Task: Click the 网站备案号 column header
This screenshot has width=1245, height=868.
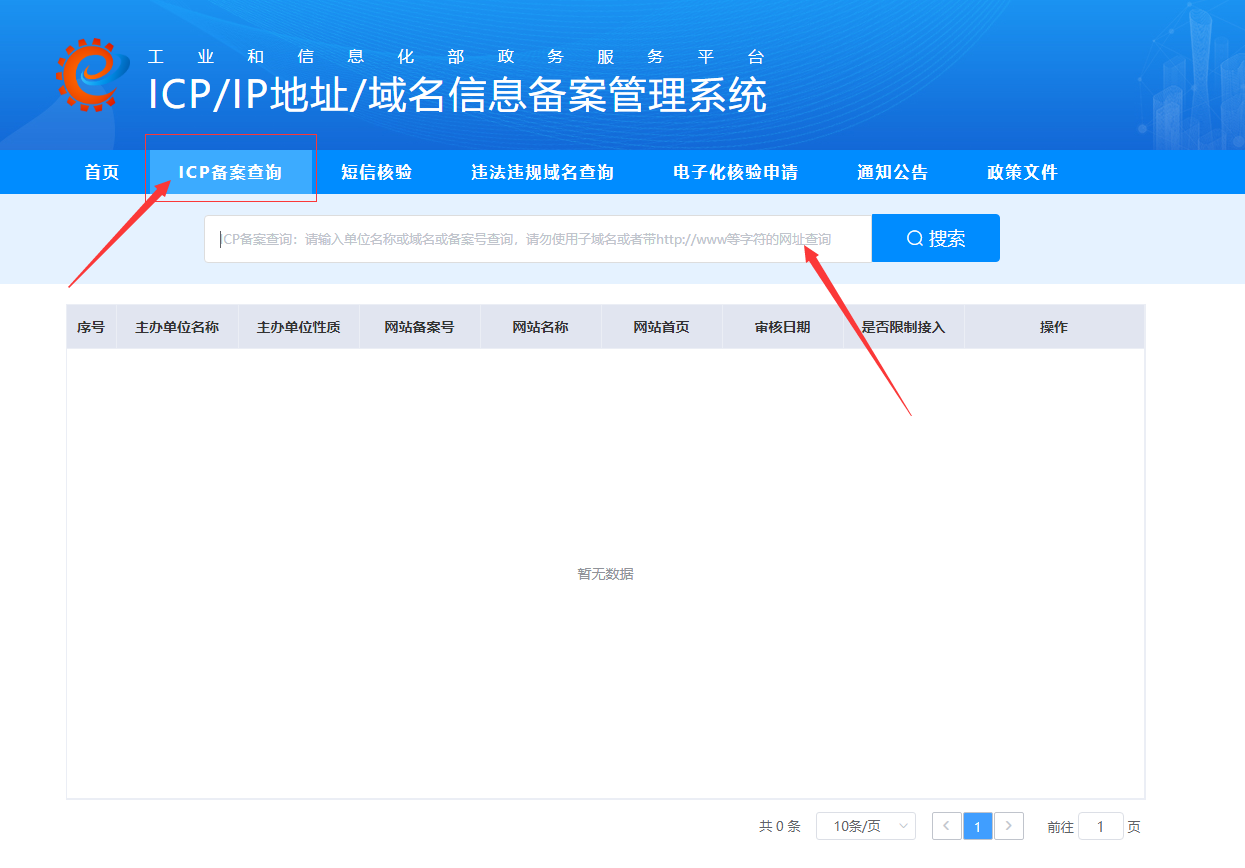Action: tap(419, 327)
